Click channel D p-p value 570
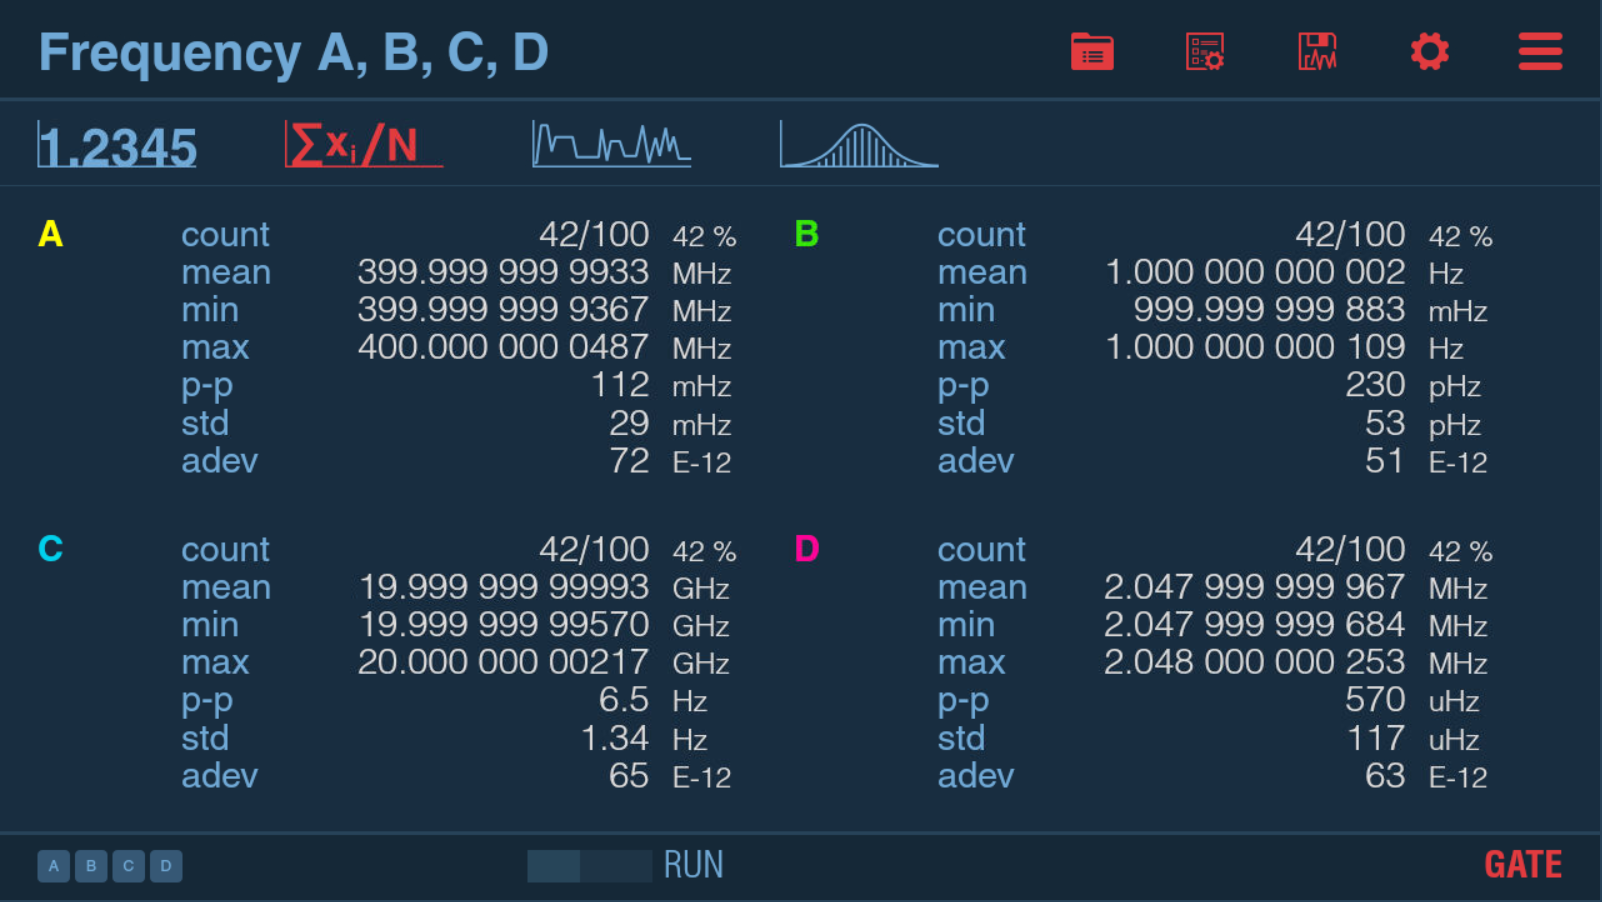The width and height of the screenshot is (1602, 902). (x=1375, y=700)
